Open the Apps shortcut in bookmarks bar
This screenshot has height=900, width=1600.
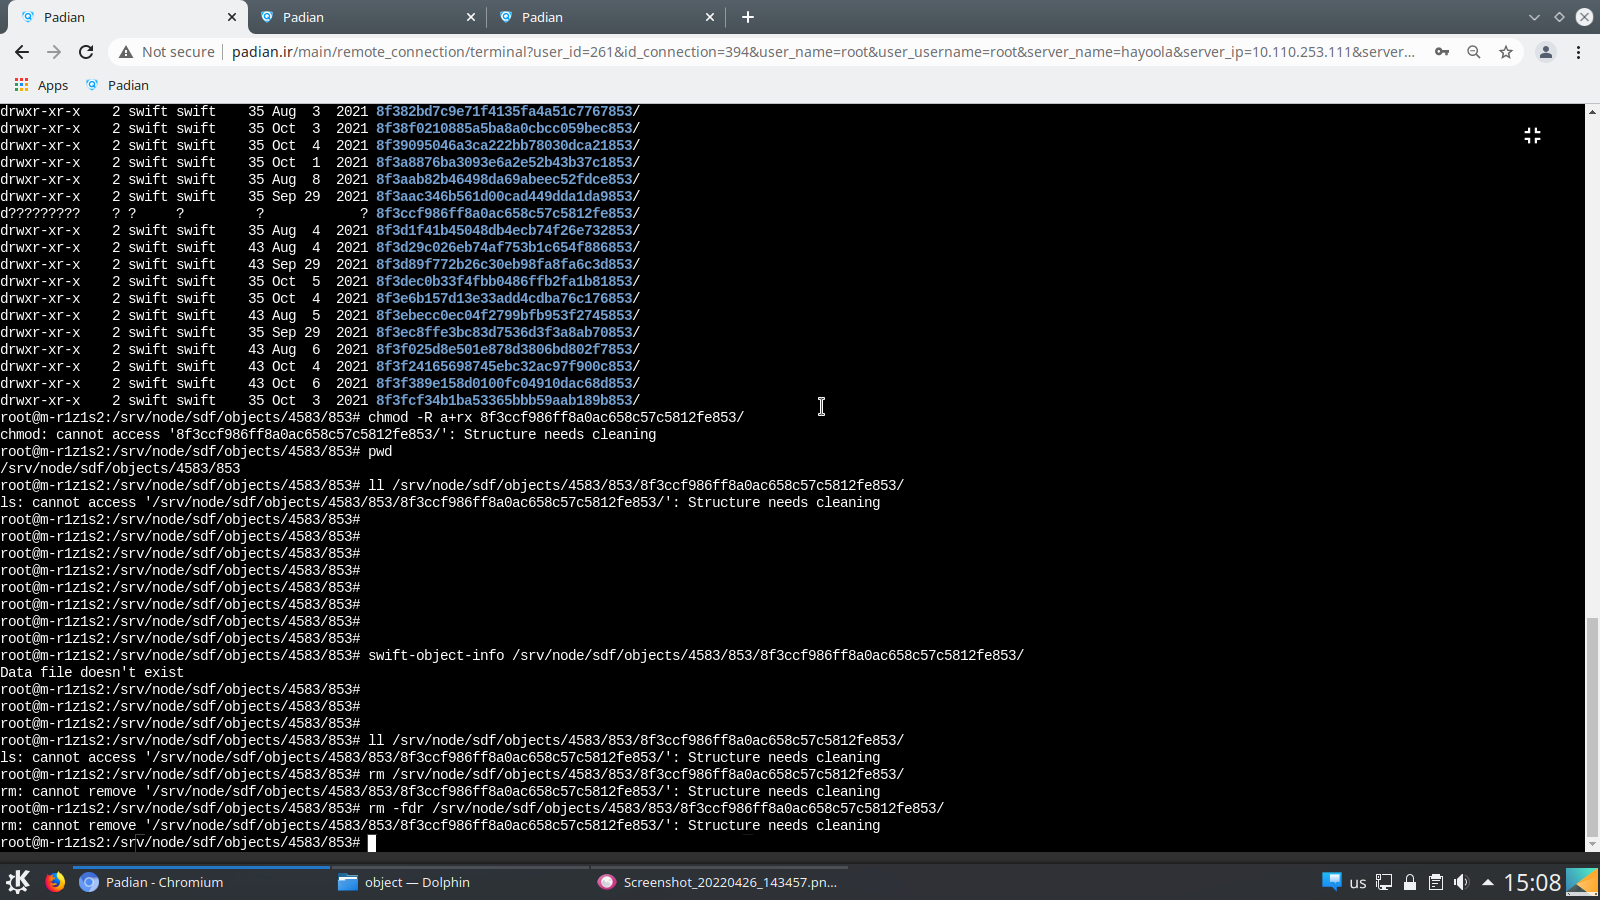(x=41, y=85)
